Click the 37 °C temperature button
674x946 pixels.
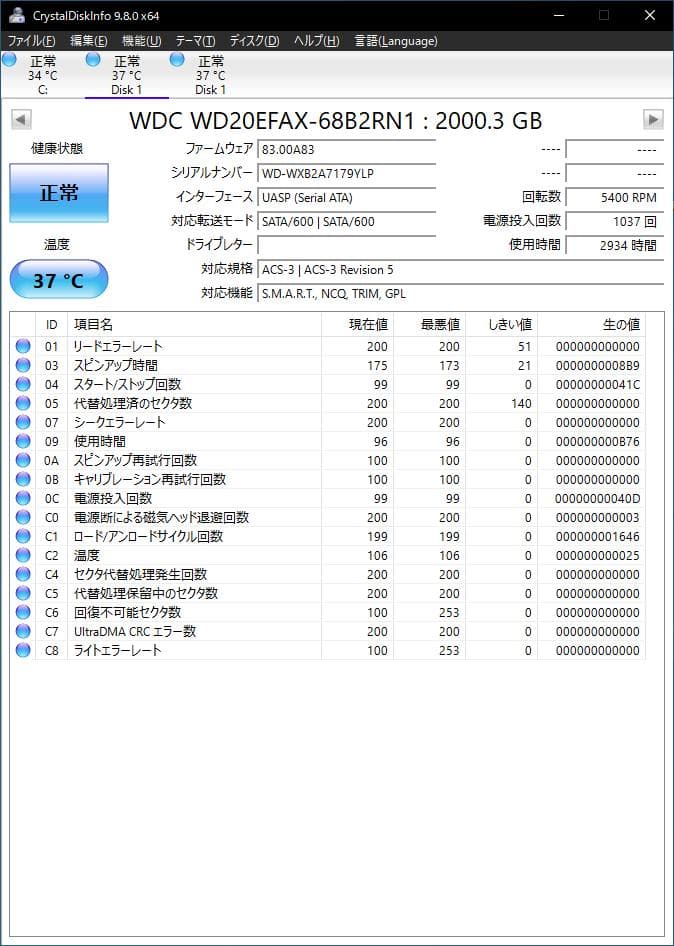point(59,279)
